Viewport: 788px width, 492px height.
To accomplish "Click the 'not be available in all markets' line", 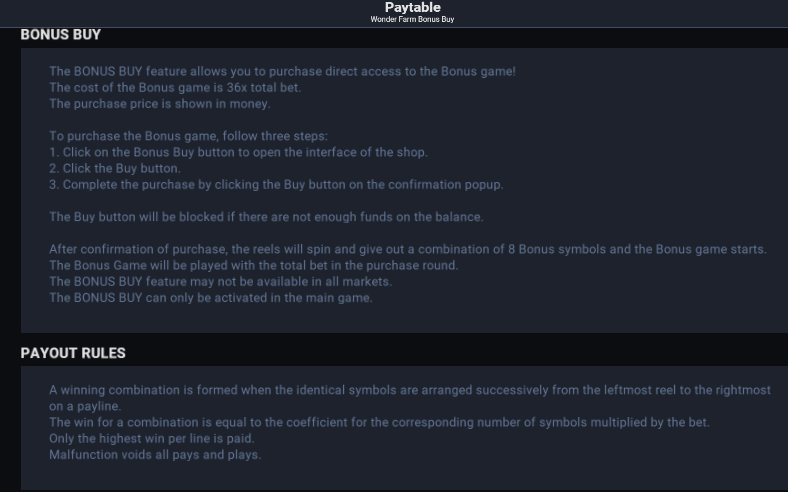I will pyautogui.click(x=221, y=281).
